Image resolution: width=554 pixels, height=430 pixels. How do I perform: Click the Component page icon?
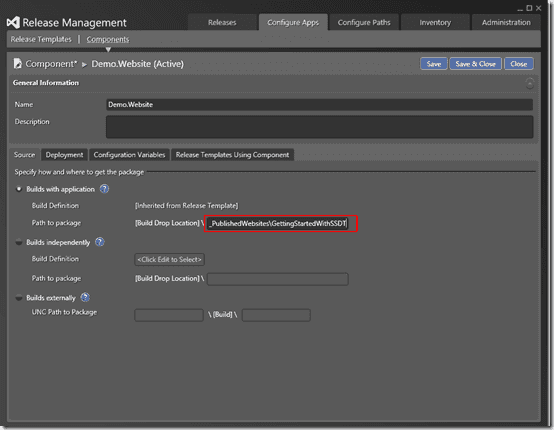pyautogui.click(x=17, y=64)
